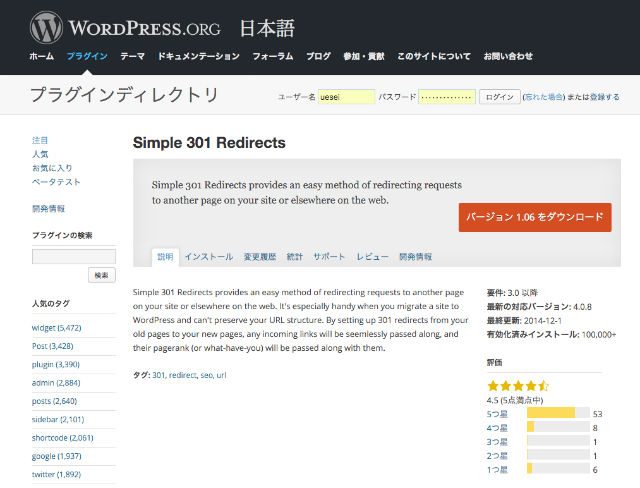Open the フォーラム menu item
Image resolution: width=640 pixels, height=488 pixels.
[273, 56]
